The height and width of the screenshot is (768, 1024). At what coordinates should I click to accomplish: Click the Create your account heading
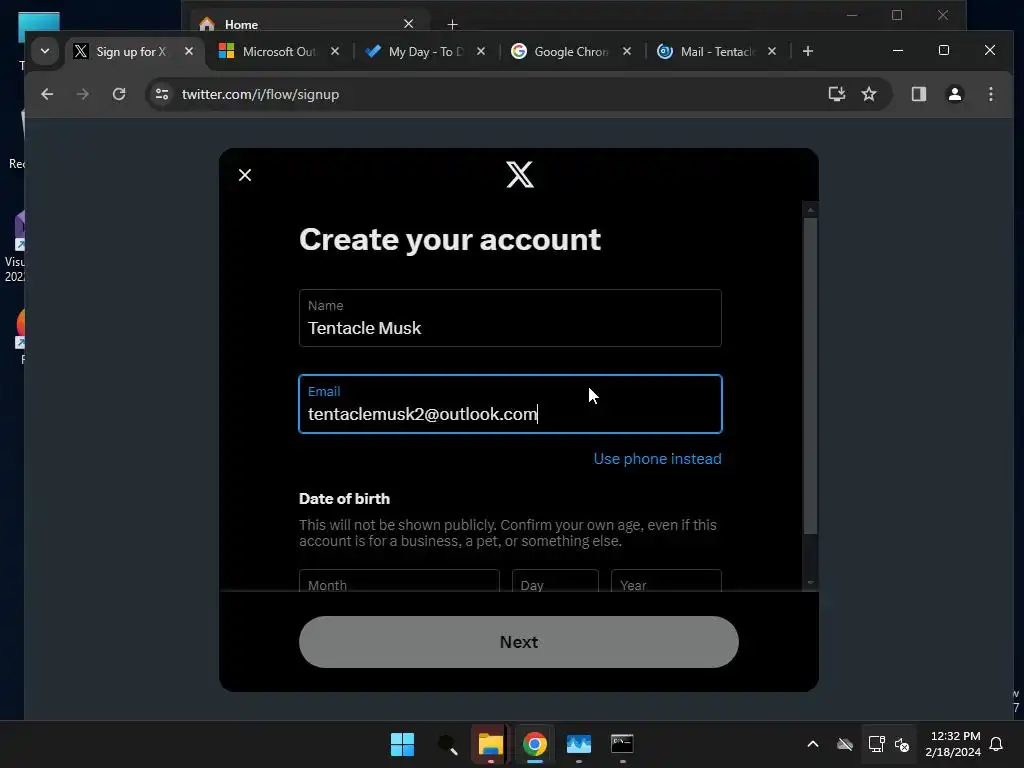click(x=449, y=240)
